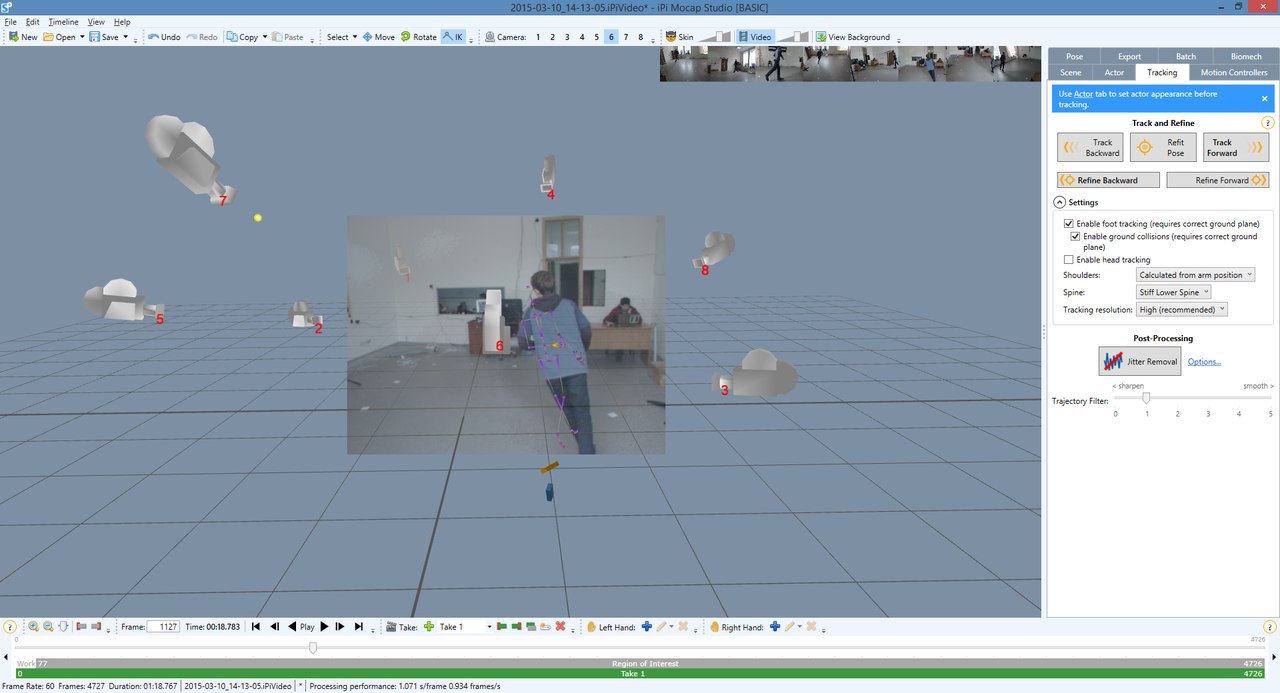This screenshot has height=693, width=1280.
Task: Click the timeline zoom in magnifier
Action: (33, 627)
